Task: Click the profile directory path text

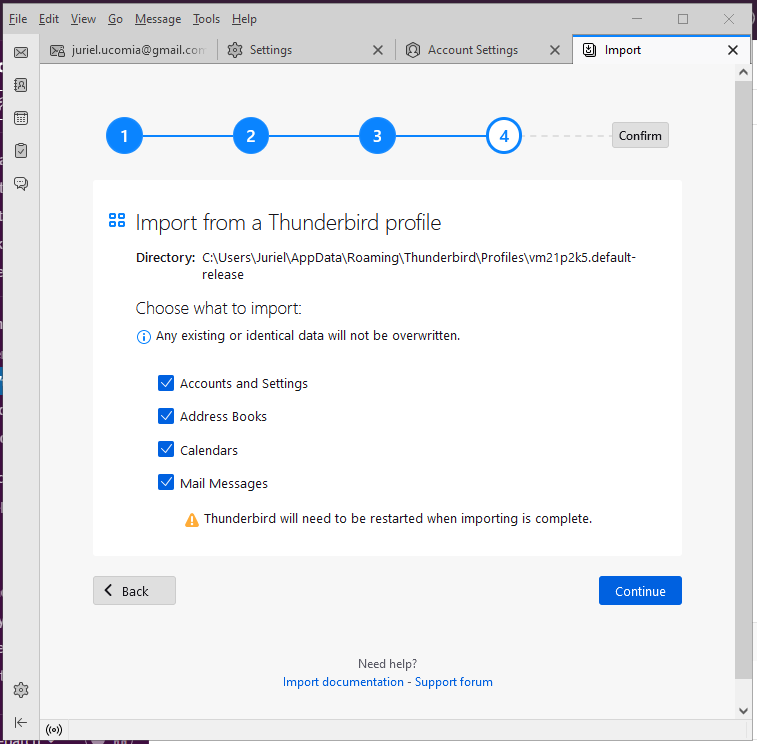Action: click(x=419, y=266)
